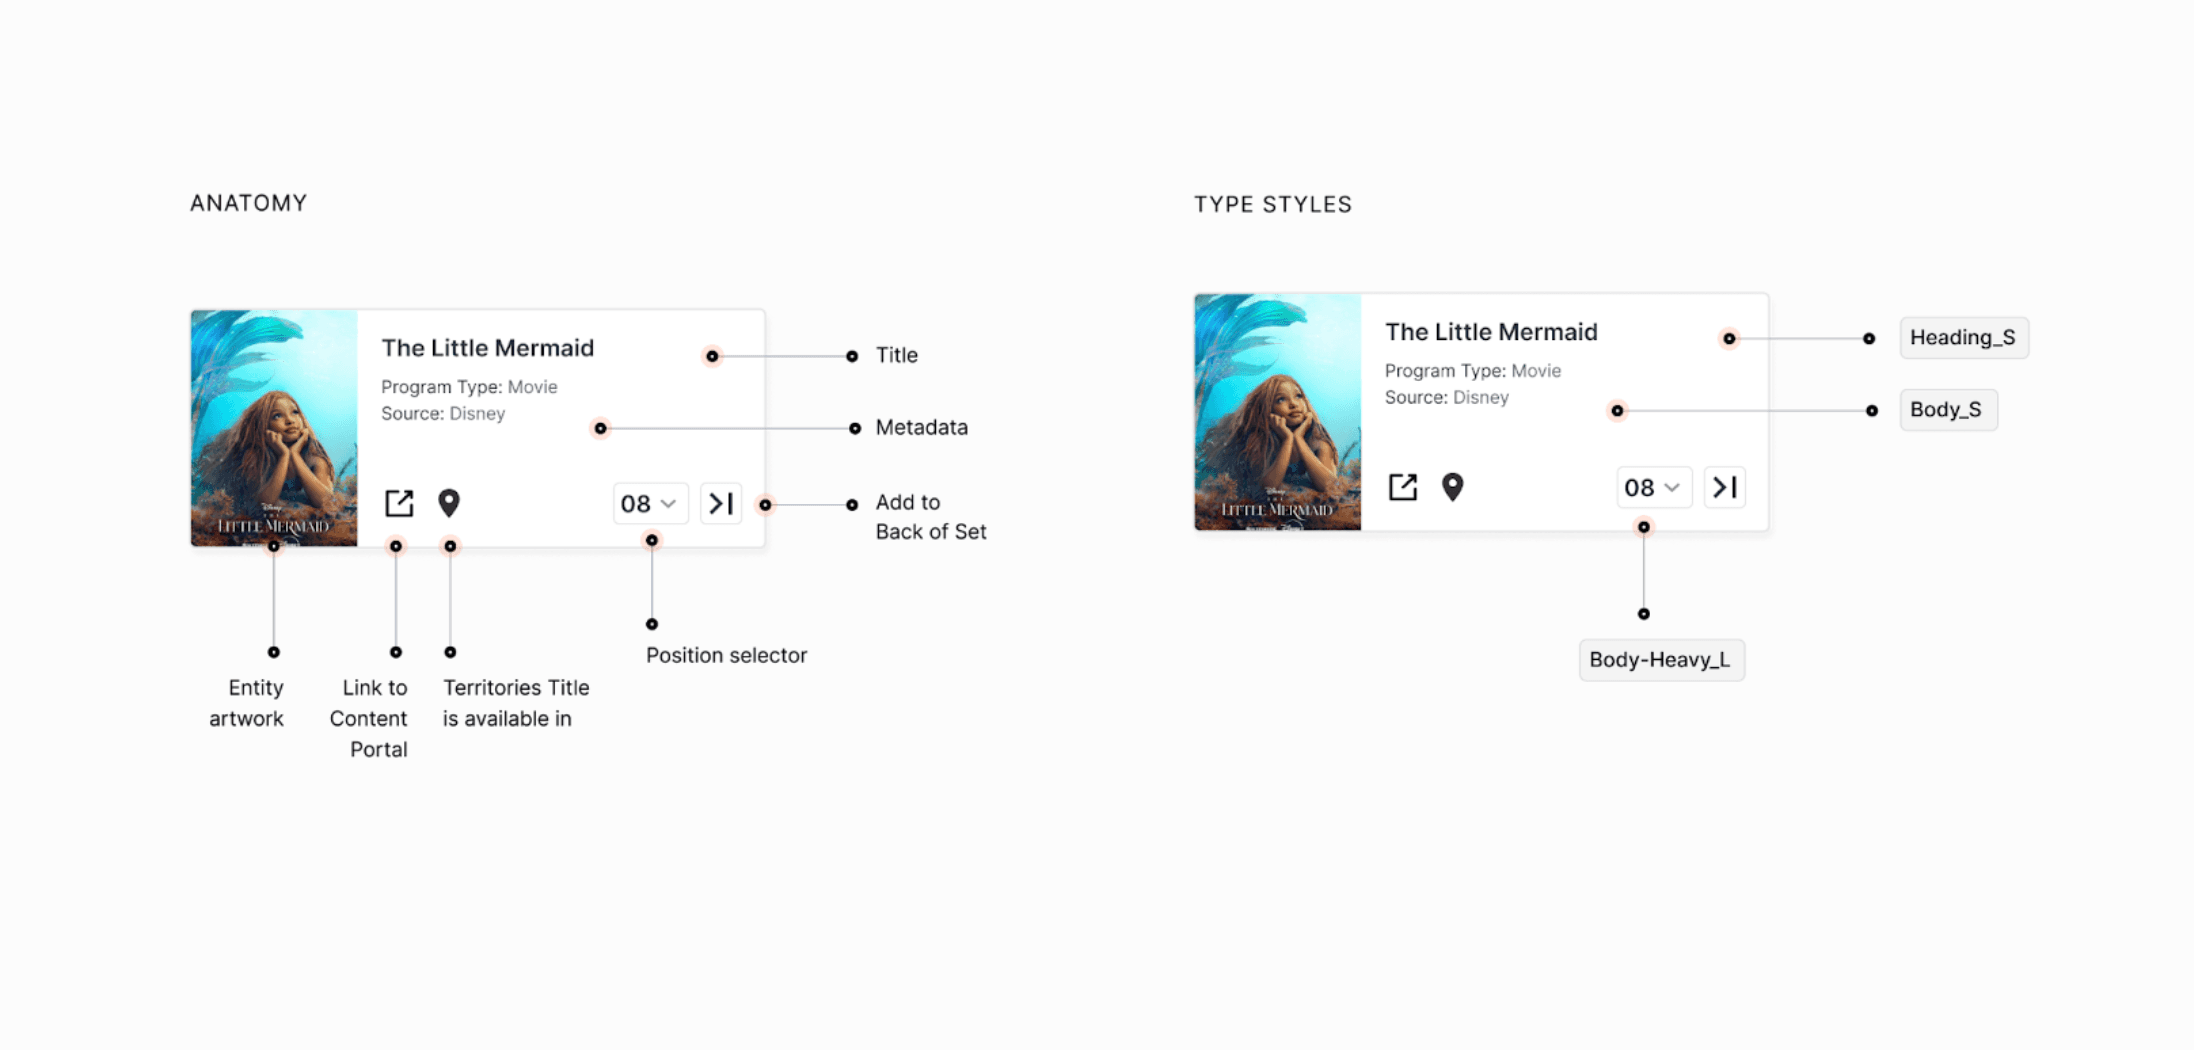Click The Little Mermaid title in Anatomy card
Viewport: 2194px width, 1050px height.
[x=488, y=348]
